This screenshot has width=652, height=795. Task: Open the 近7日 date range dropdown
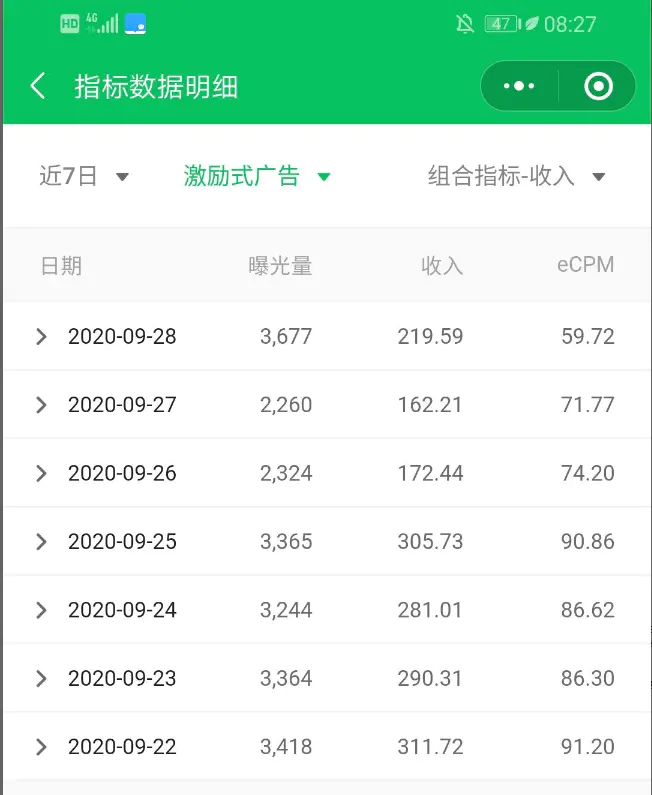(x=84, y=176)
